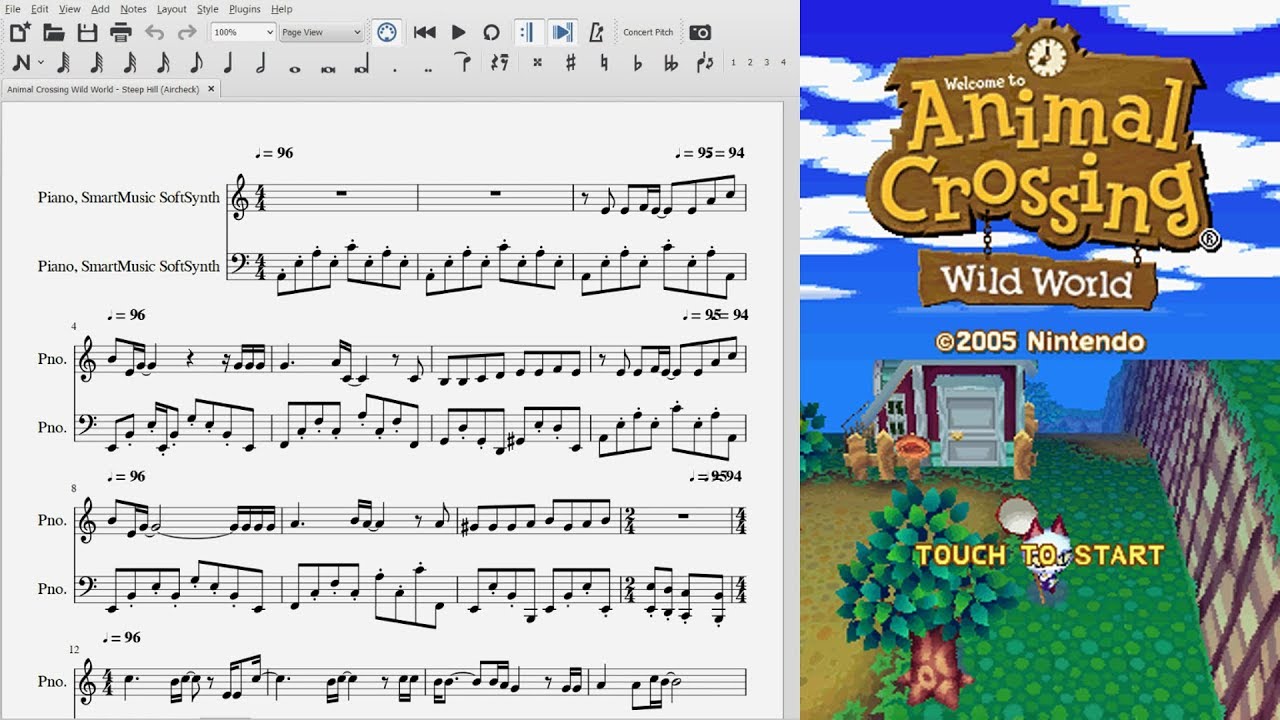Close the Steep Hill score tab
Screen dimensions: 1280x720
click(x=211, y=89)
